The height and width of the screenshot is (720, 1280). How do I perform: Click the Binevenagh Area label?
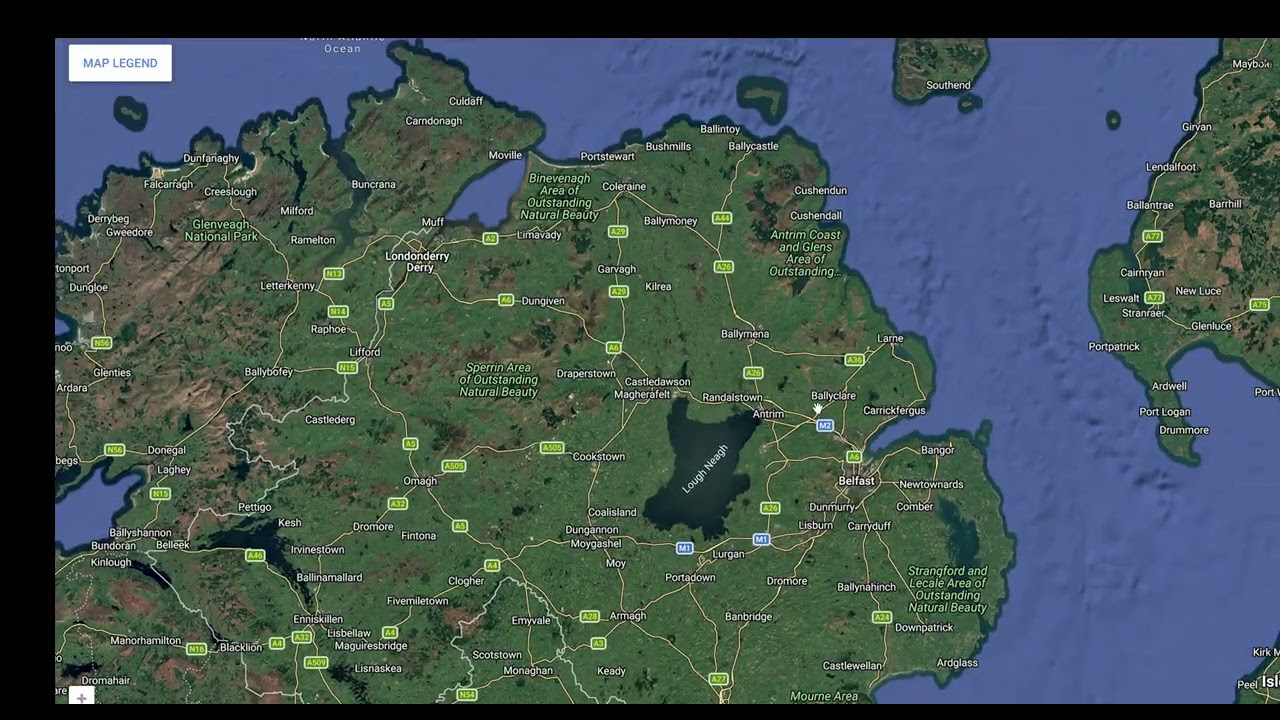click(x=560, y=196)
